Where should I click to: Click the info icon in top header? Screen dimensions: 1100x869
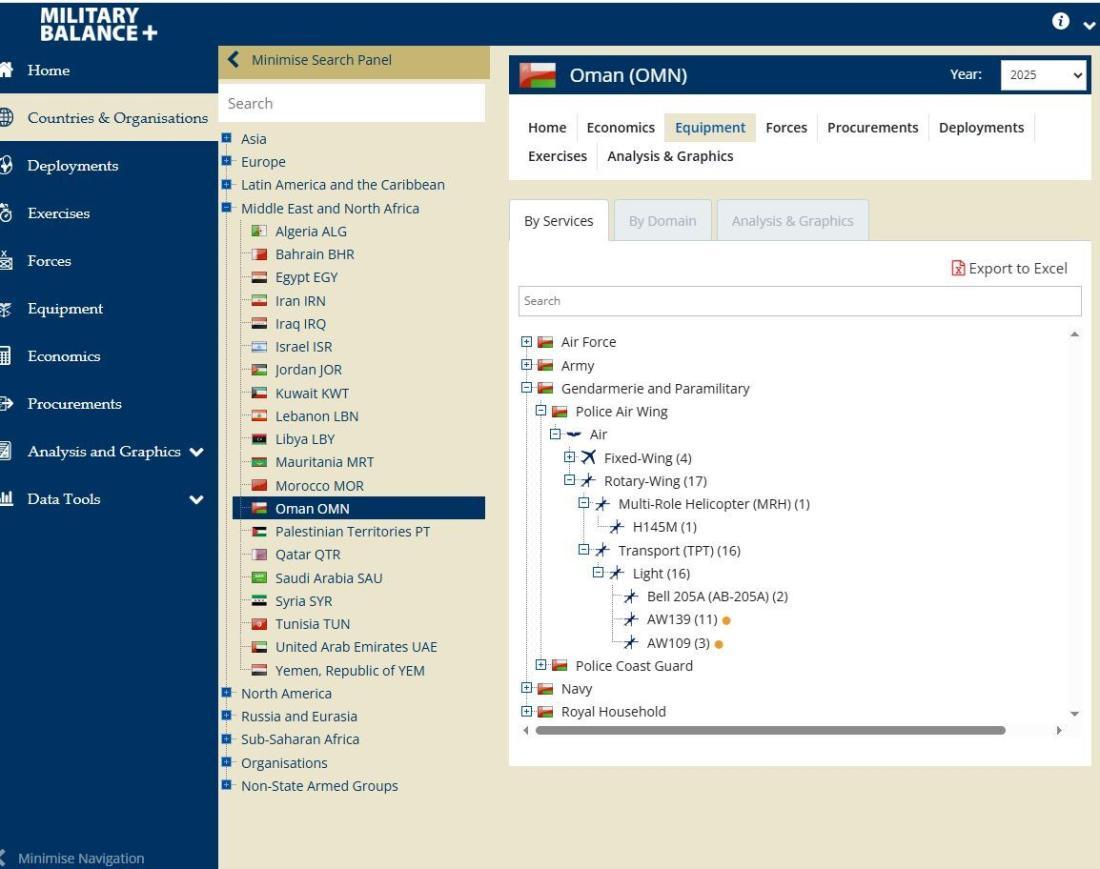click(x=1060, y=21)
